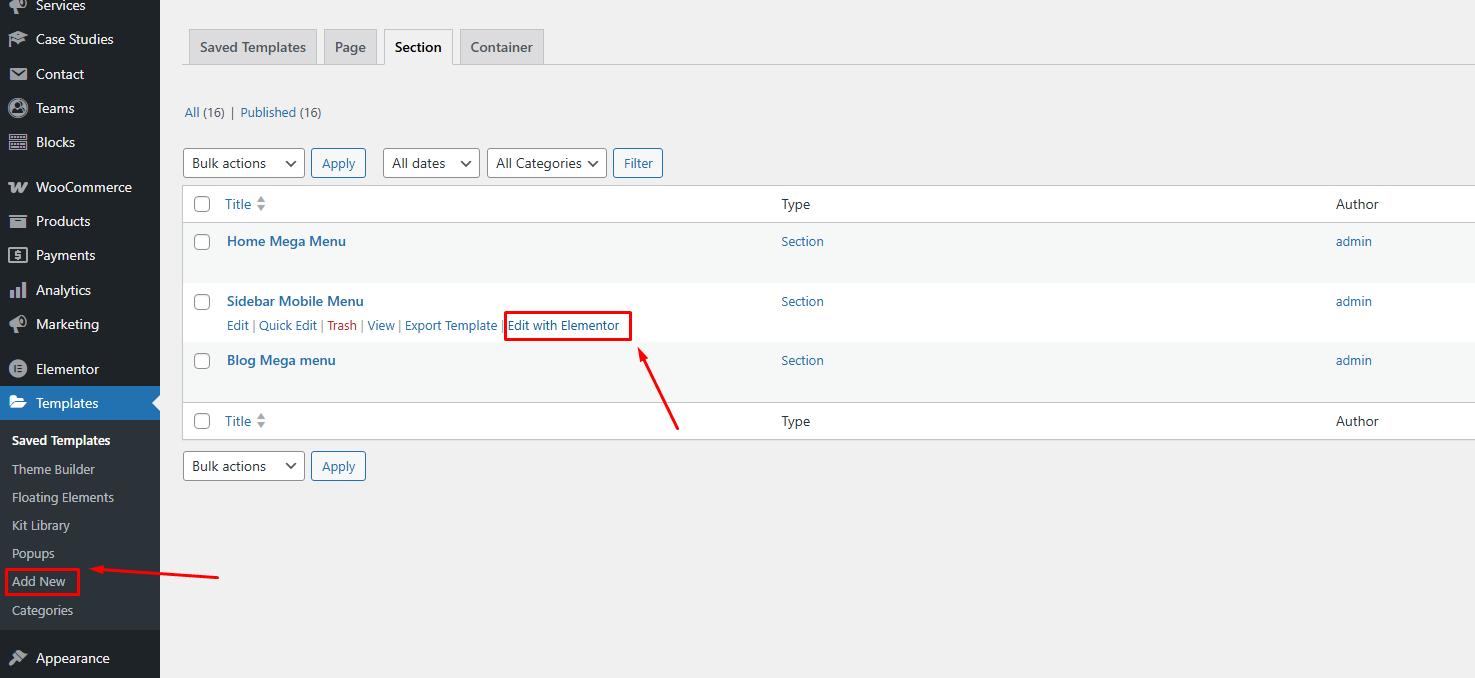Image resolution: width=1475 pixels, height=678 pixels.
Task: Open Analytics using the bar chart icon
Action: [17, 290]
